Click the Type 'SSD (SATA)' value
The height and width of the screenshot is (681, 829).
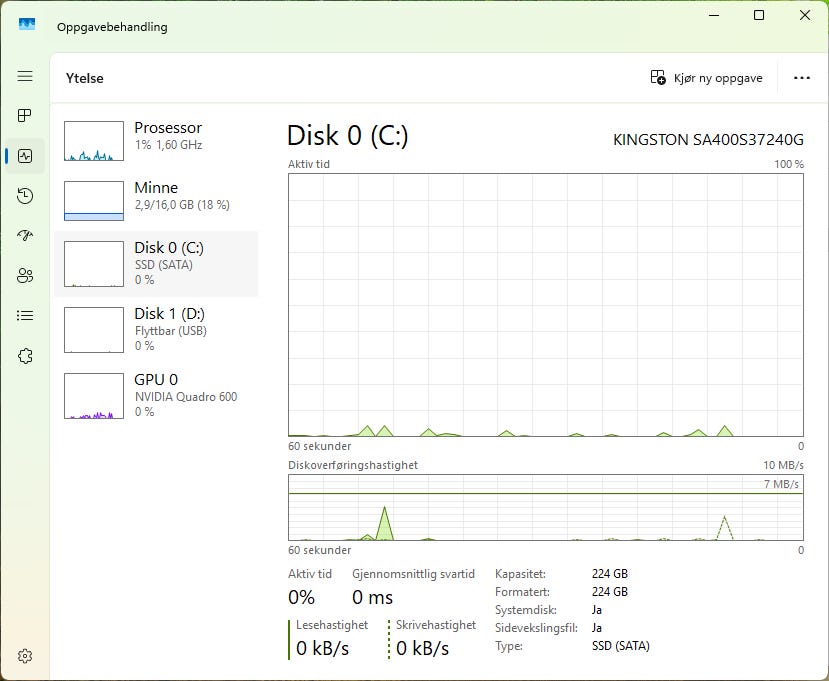[621, 646]
